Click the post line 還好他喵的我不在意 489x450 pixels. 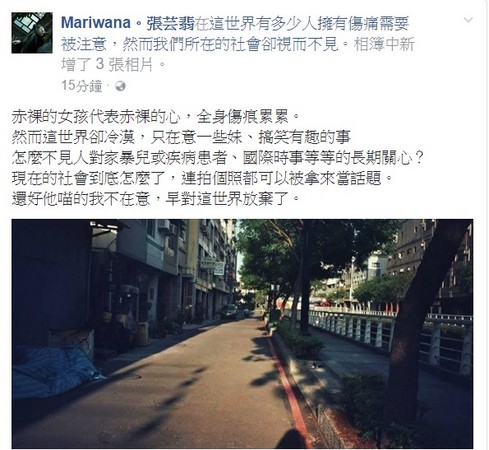156,199
